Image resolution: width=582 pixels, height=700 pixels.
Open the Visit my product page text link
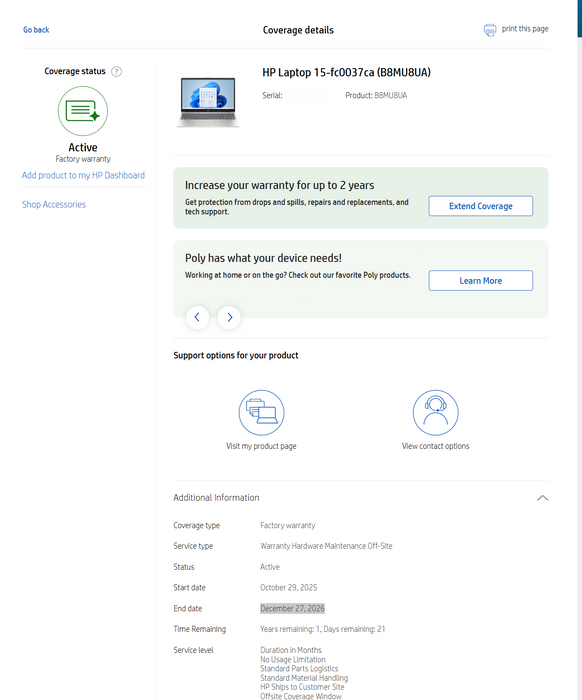(x=261, y=446)
